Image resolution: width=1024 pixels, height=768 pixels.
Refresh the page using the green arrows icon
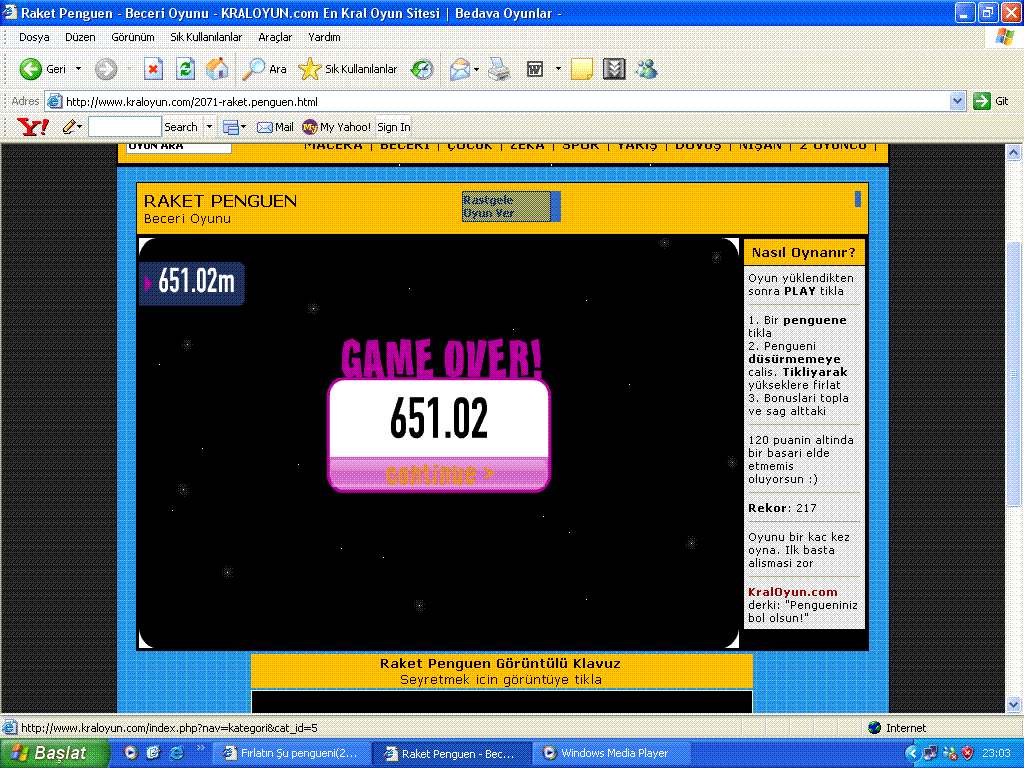[x=185, y=69]
